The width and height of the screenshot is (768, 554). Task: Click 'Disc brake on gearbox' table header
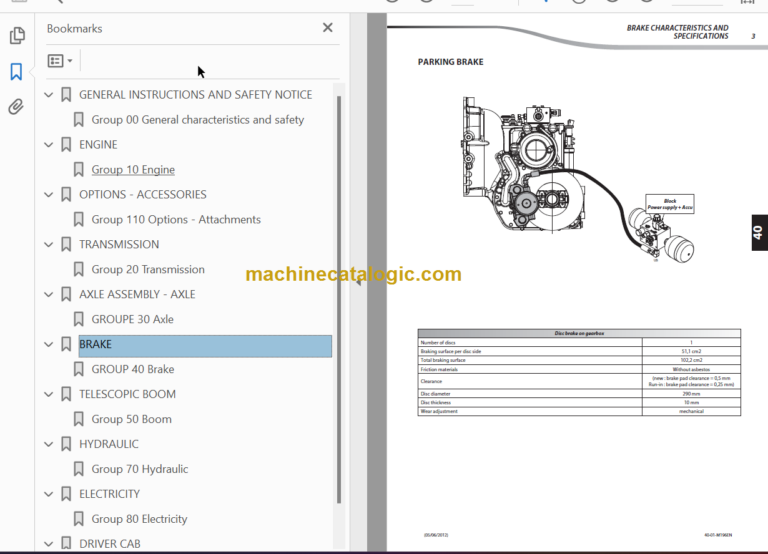579,333
